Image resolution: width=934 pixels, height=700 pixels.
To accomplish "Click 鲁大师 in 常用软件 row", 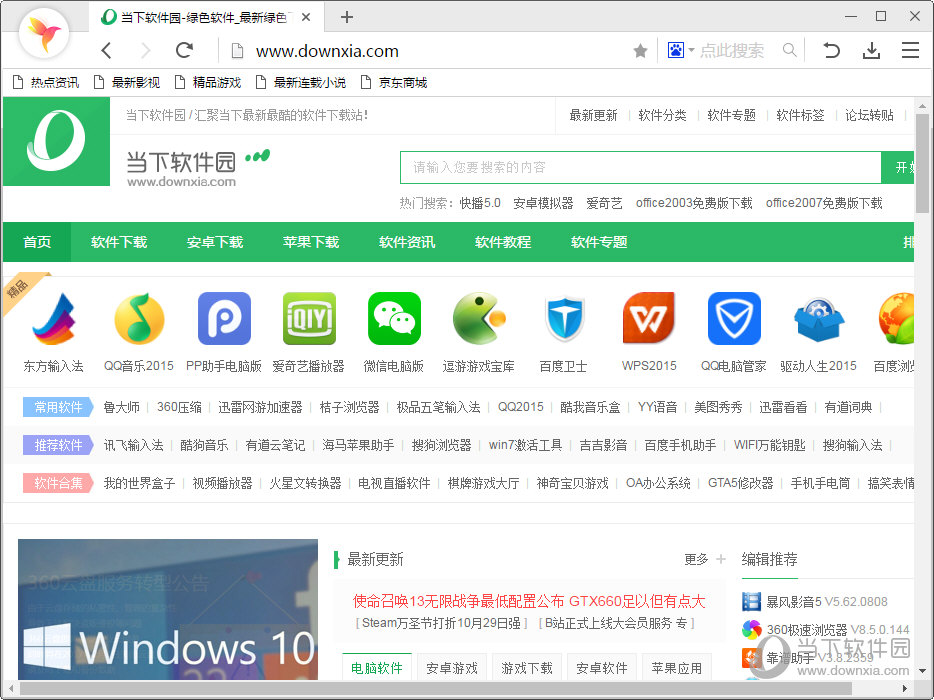I will (122, 407).
